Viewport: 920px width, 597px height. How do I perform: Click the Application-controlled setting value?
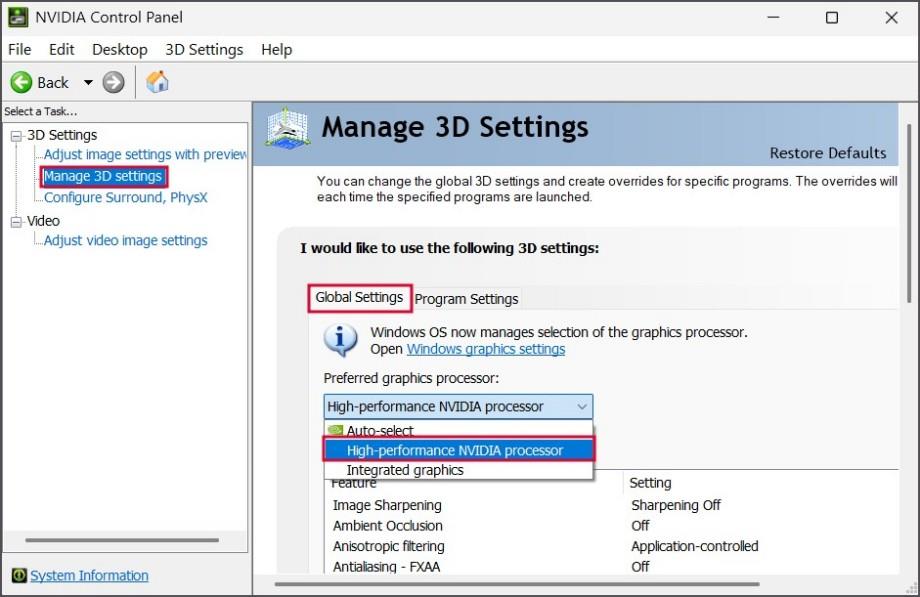coord(695,547)
